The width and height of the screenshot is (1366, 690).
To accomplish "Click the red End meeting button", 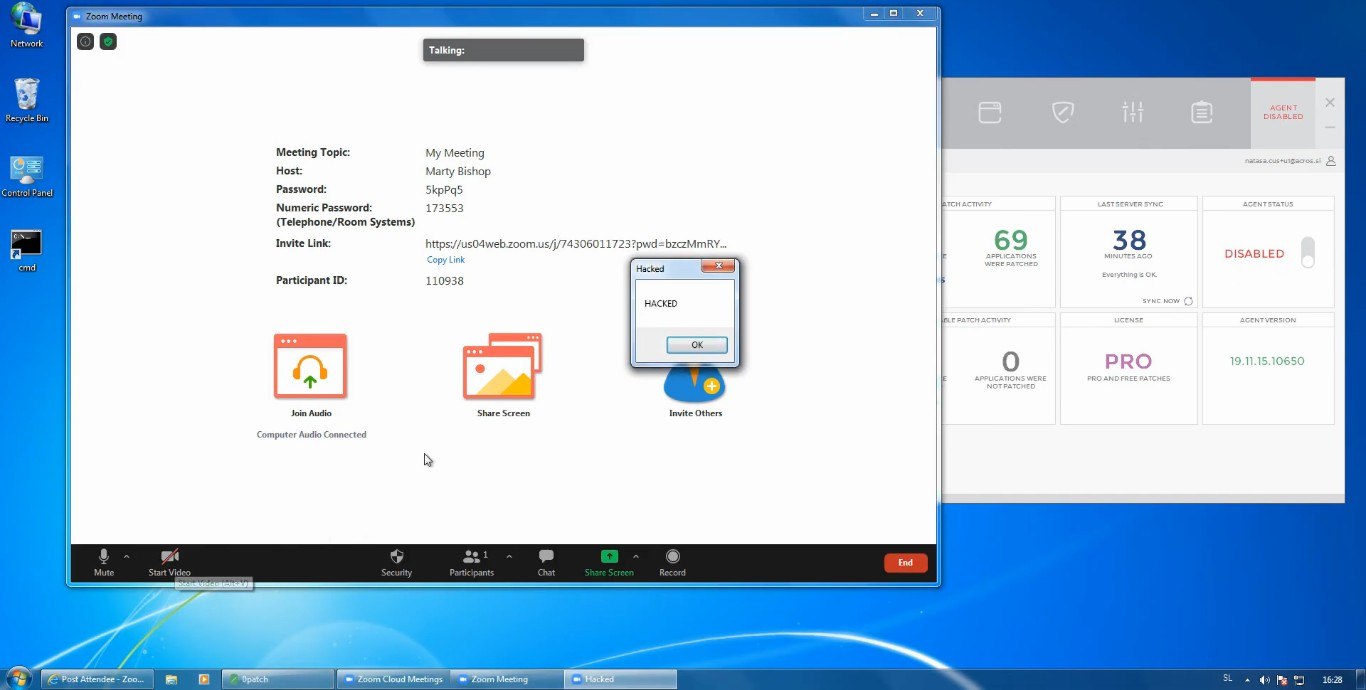I will (905, 562).
